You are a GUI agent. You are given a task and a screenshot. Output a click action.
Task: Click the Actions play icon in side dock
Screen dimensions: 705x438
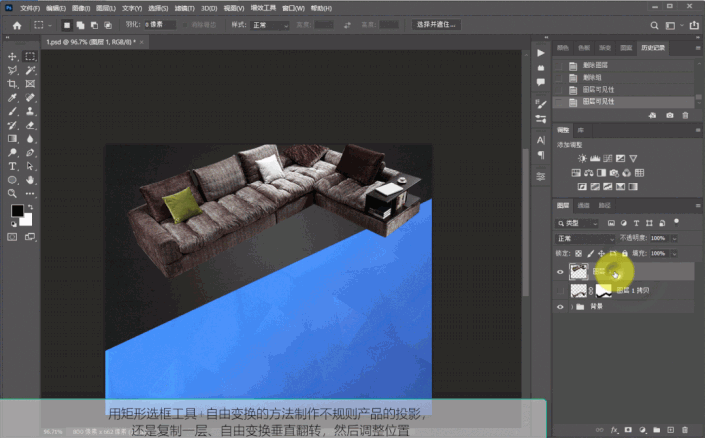pyautogui.click(x=541, y=53)
